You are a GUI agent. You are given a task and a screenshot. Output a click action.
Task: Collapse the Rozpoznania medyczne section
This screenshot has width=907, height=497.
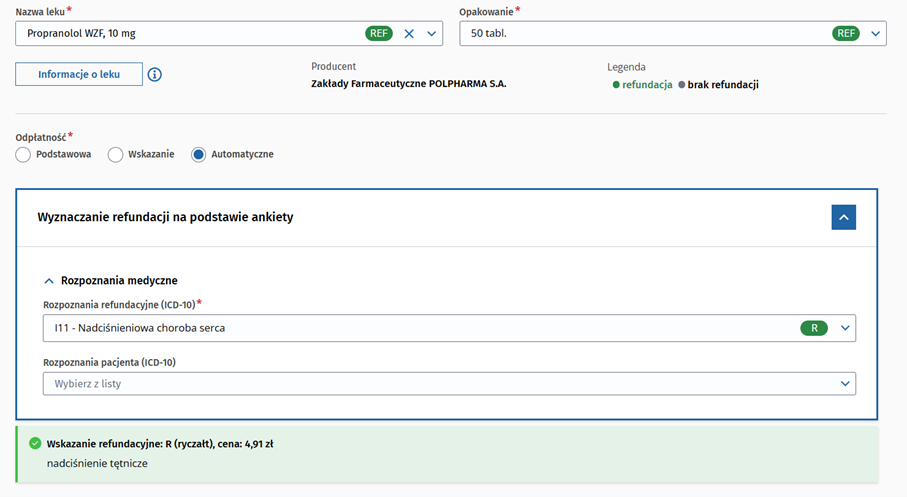click(49, 281)
